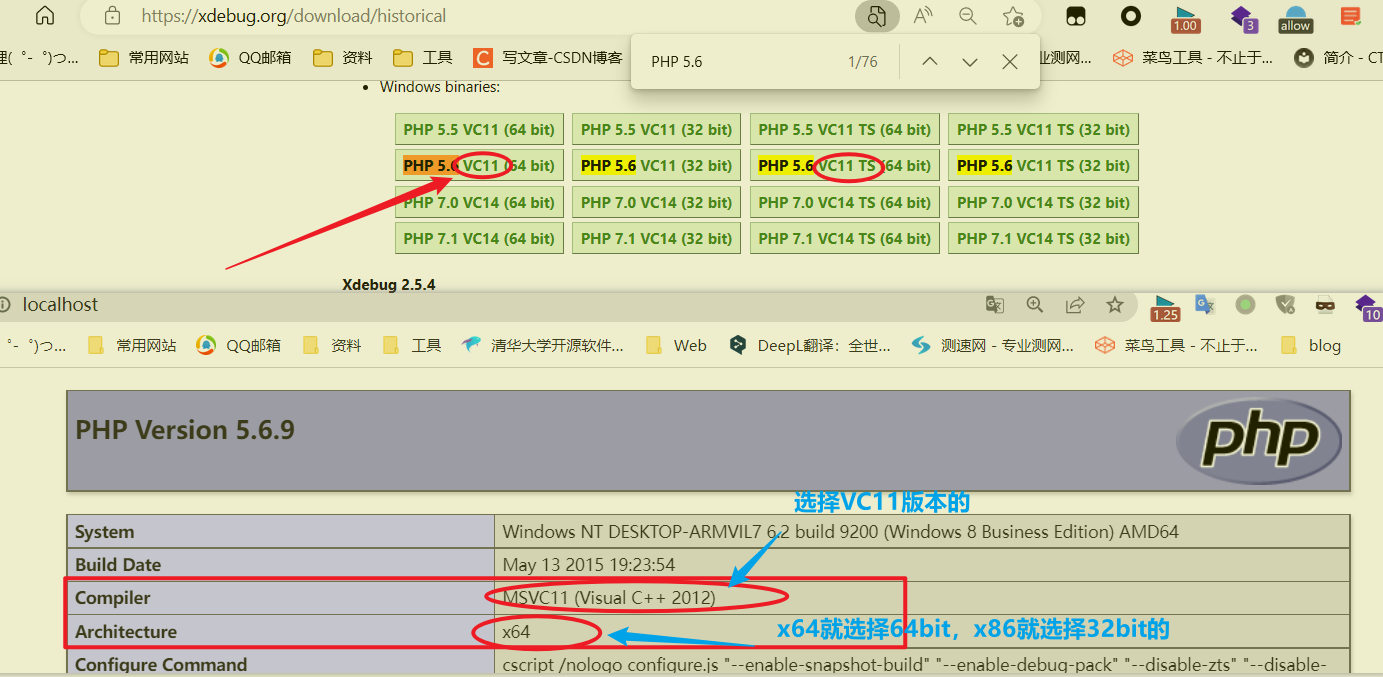Open the orange notes extension icon
The image size is (1383, 677).
tap(1351, 16)
